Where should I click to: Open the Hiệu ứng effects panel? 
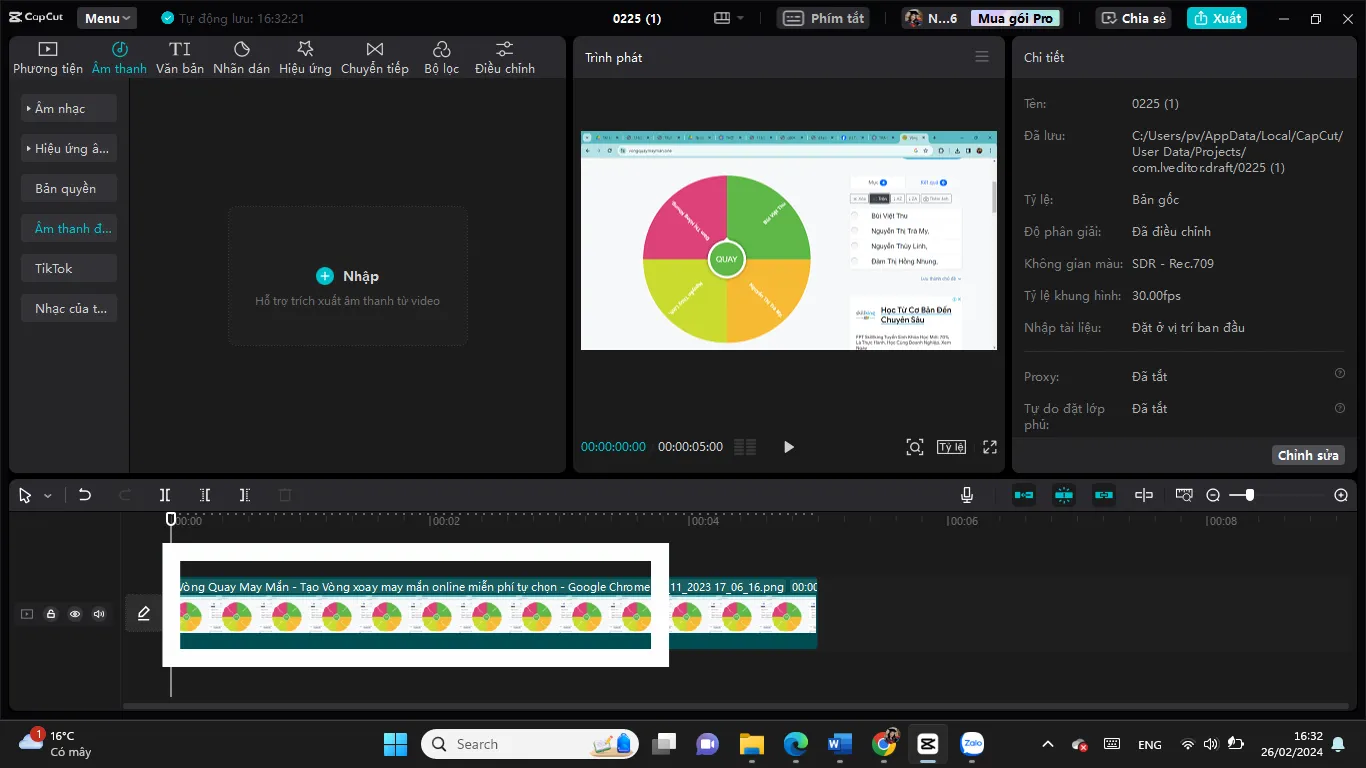(x=305, y=57)
